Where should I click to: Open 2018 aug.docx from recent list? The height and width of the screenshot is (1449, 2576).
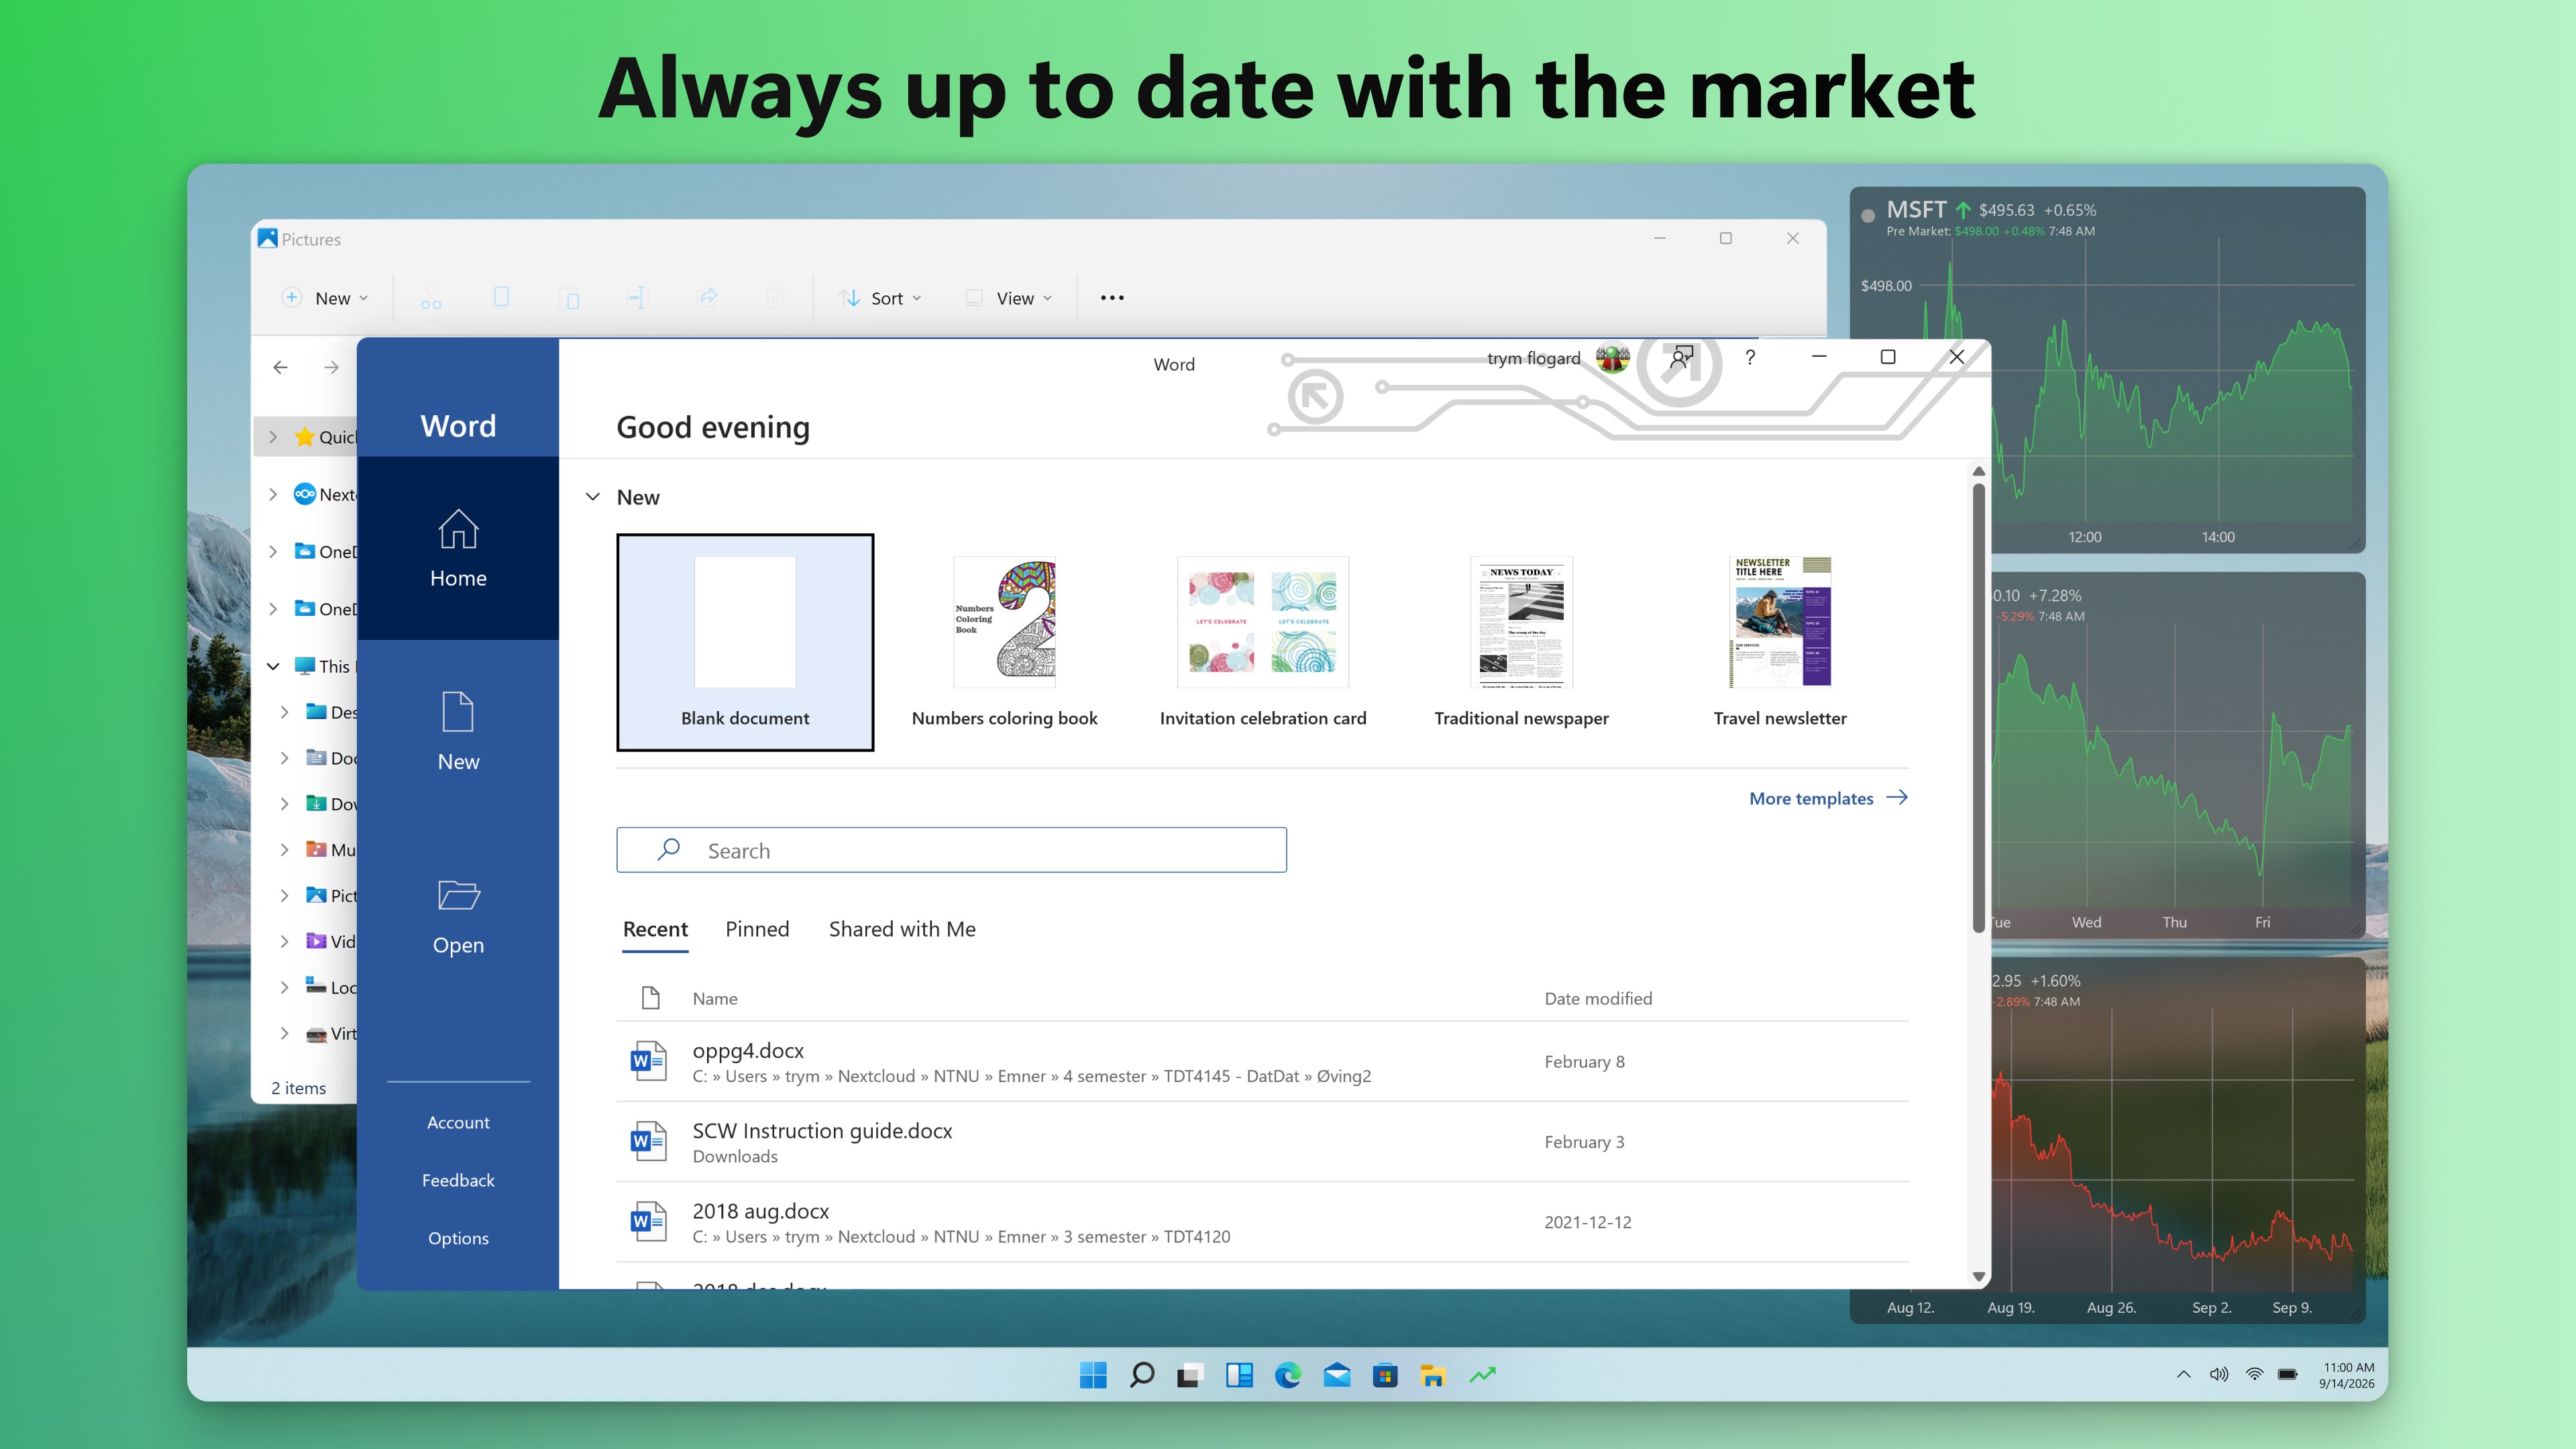tap(1262, 1222)
